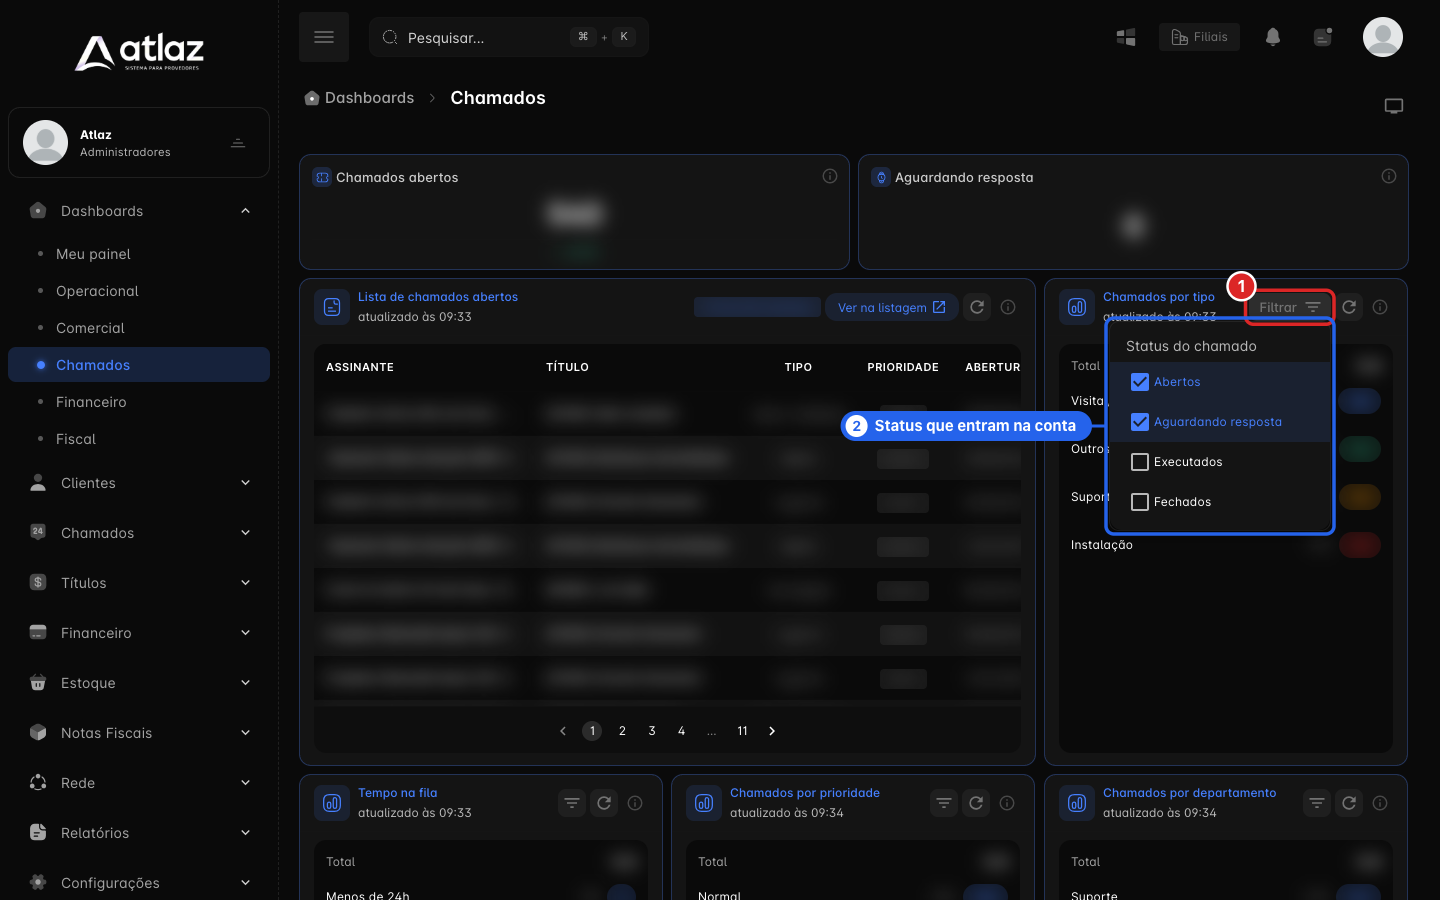Expand the Rede sidebar menu
Viewport: 1440px width, 900px height.
[x=139, y=783]
